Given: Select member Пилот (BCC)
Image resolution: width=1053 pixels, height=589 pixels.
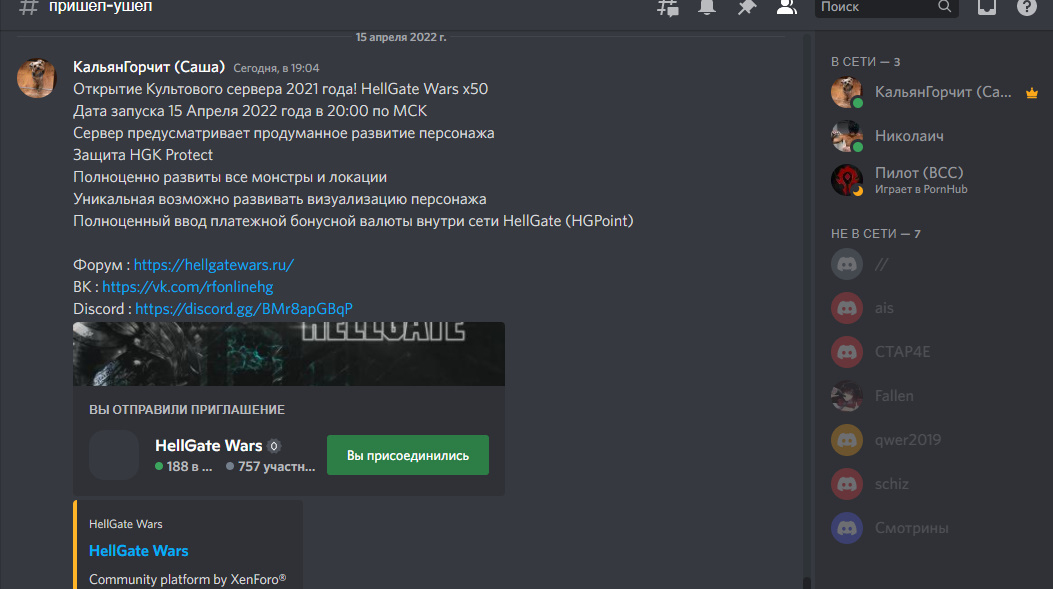Looking at the screenshot, I should (934, 180).
